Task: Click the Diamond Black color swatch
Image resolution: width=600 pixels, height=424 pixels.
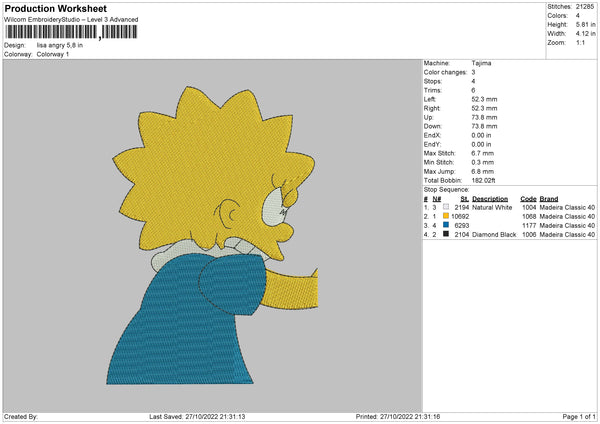Action: pyautogui.click(x=446, y=234)
